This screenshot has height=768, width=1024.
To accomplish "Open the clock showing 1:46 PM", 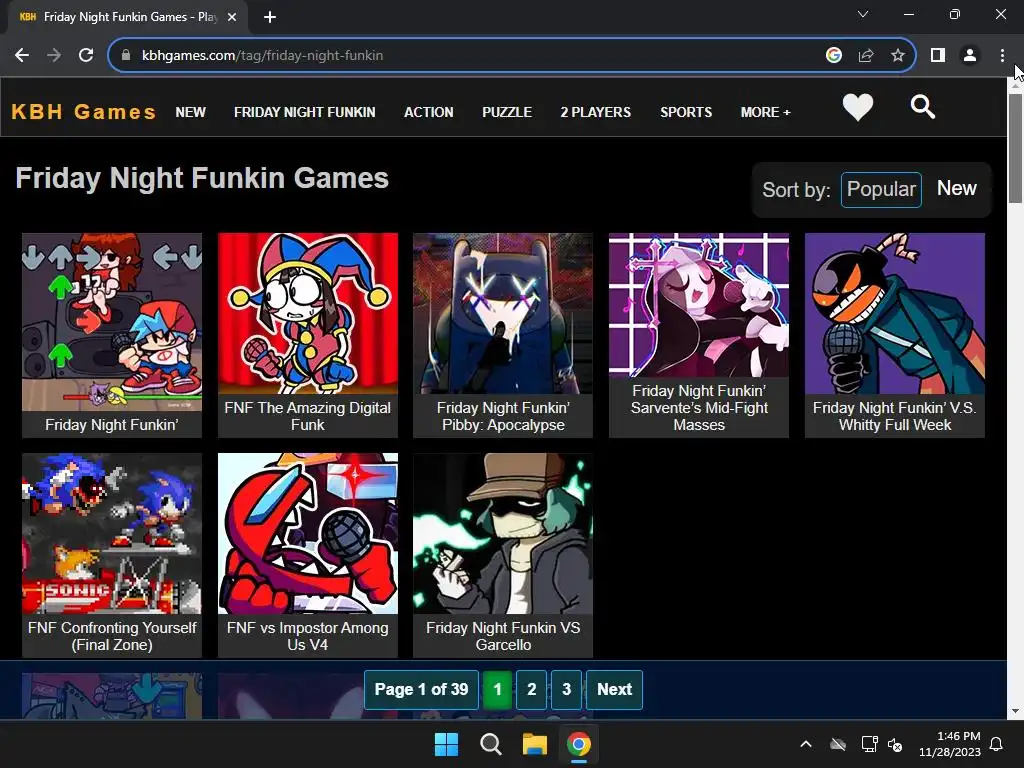I will [950, 744].
